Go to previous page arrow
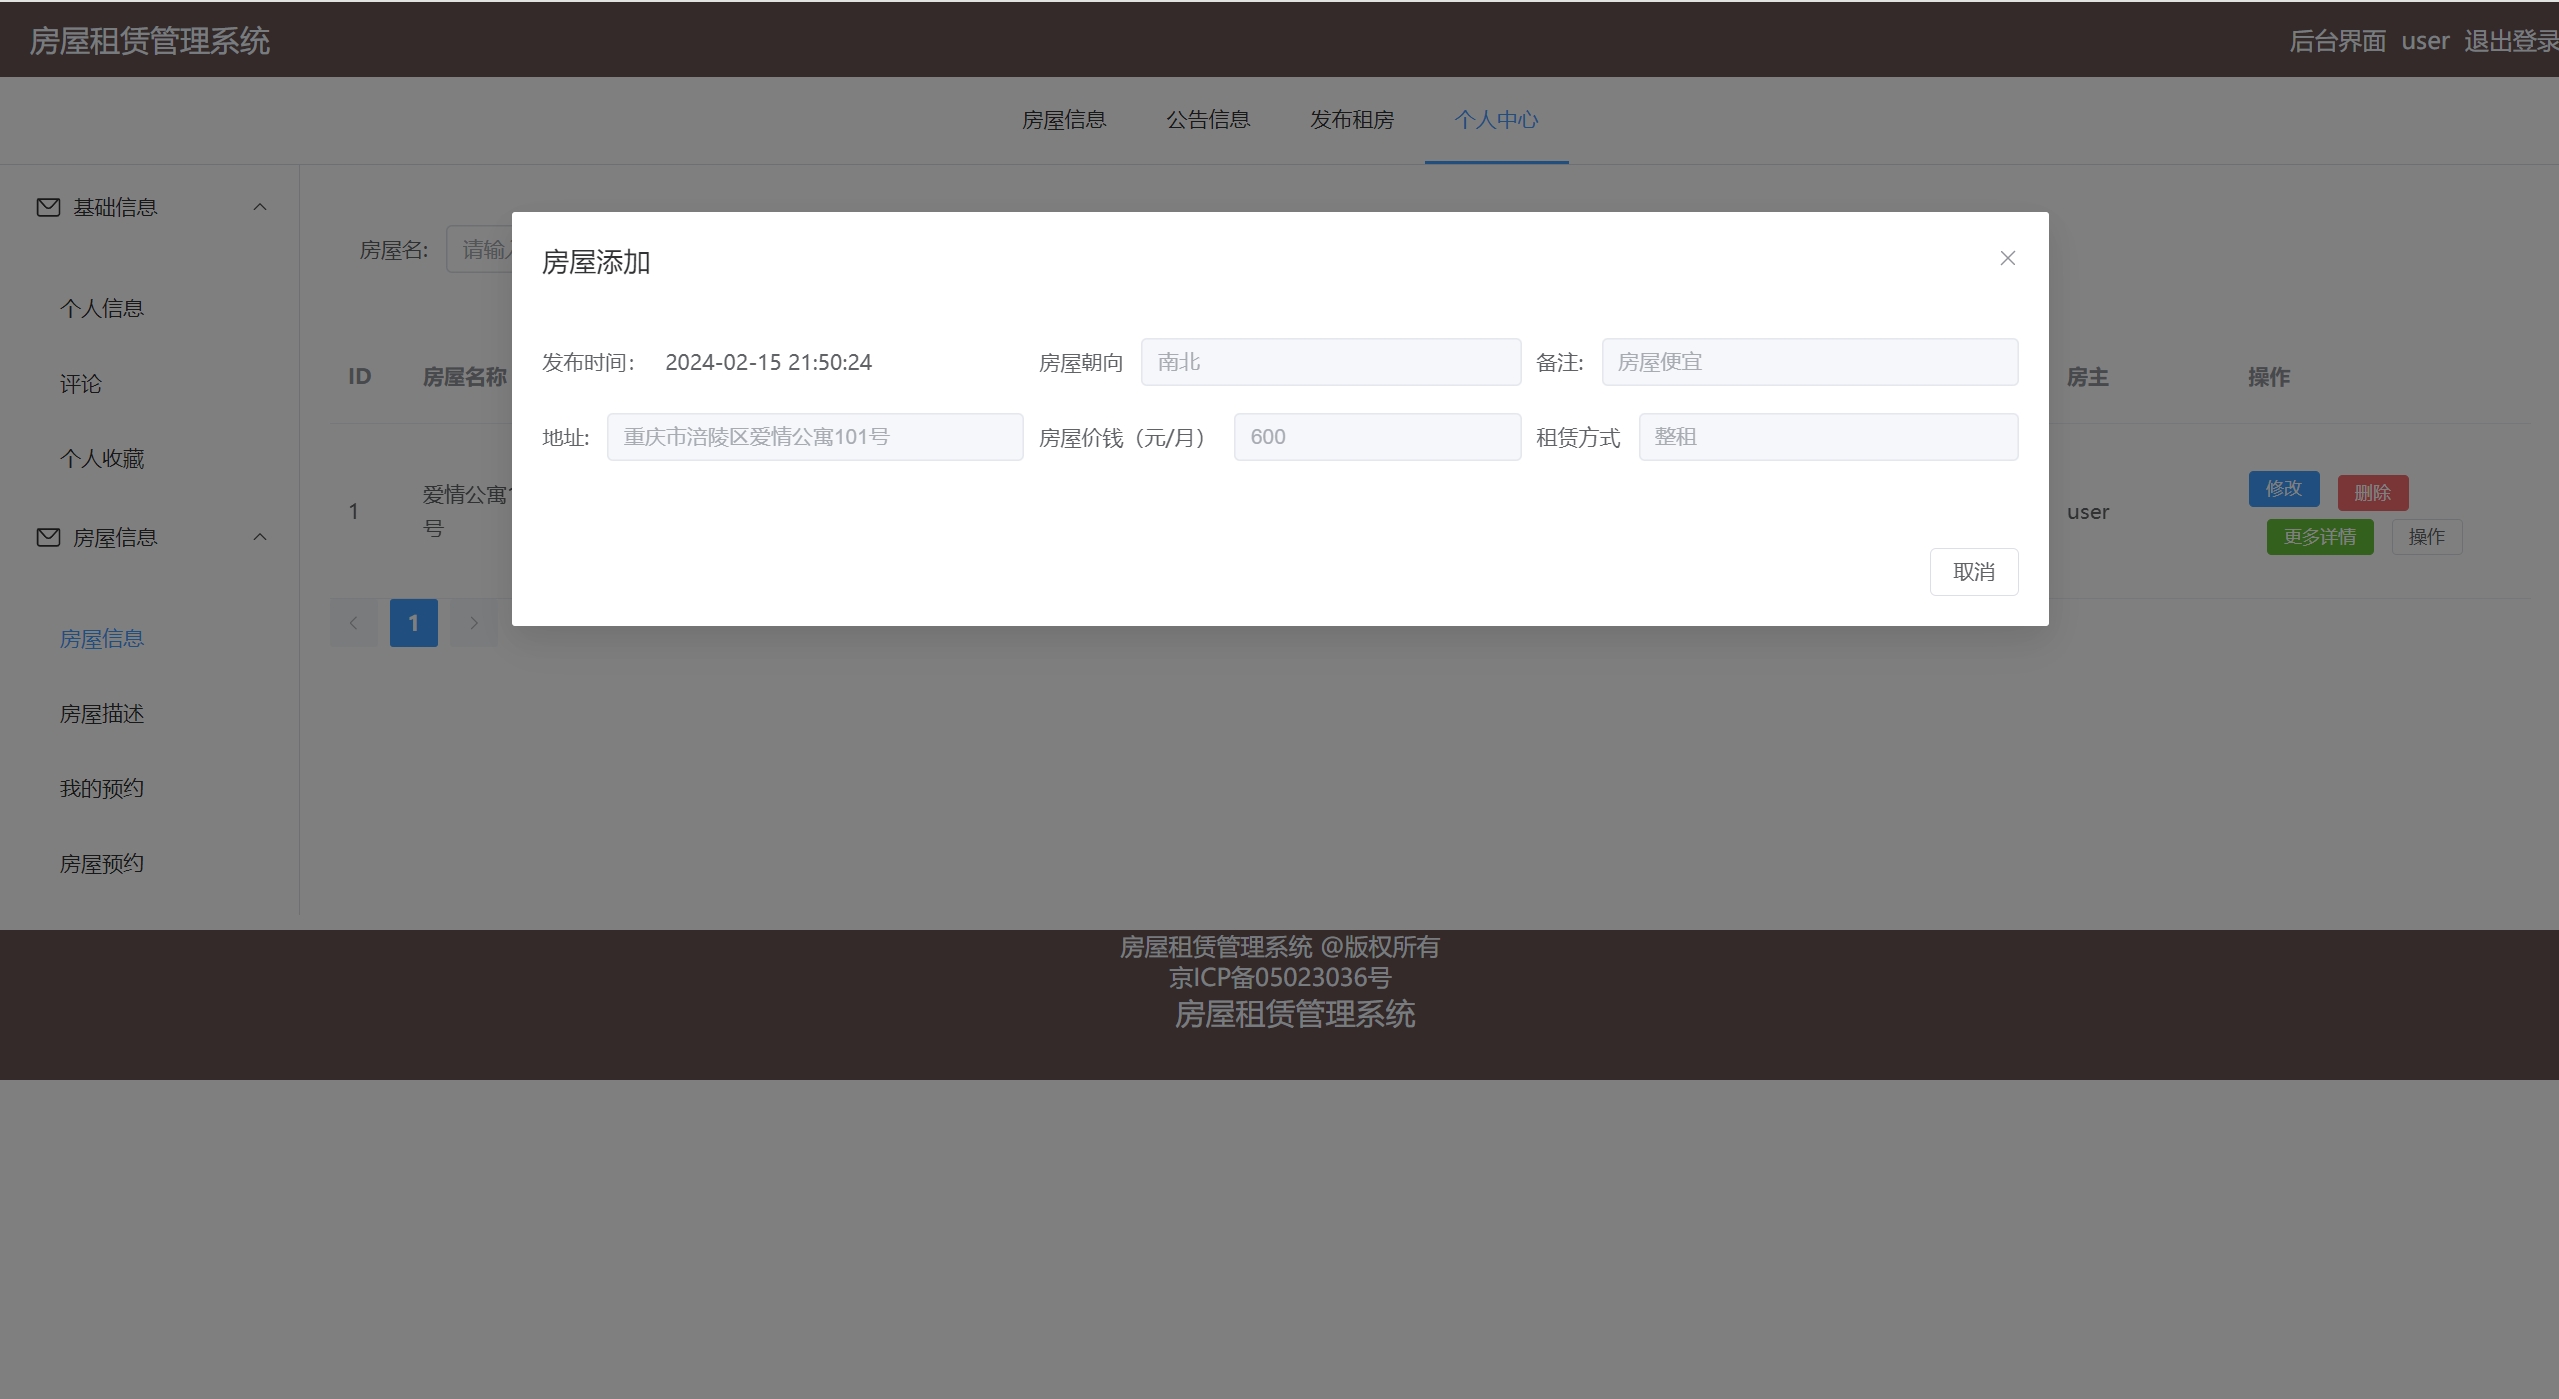Image resolution: width=2559 pixels, height=1399 pixels. click(x=354, y=623)
